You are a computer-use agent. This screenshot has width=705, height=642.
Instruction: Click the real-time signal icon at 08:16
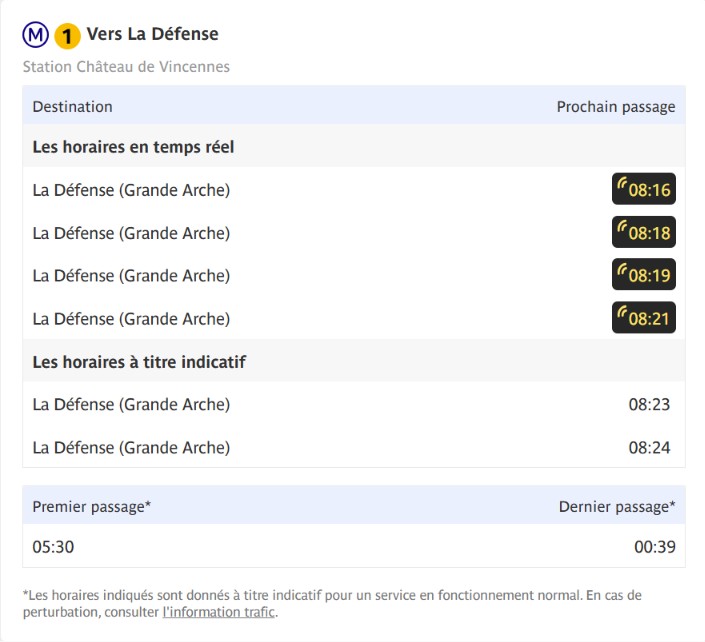click(x=622, y=184)
